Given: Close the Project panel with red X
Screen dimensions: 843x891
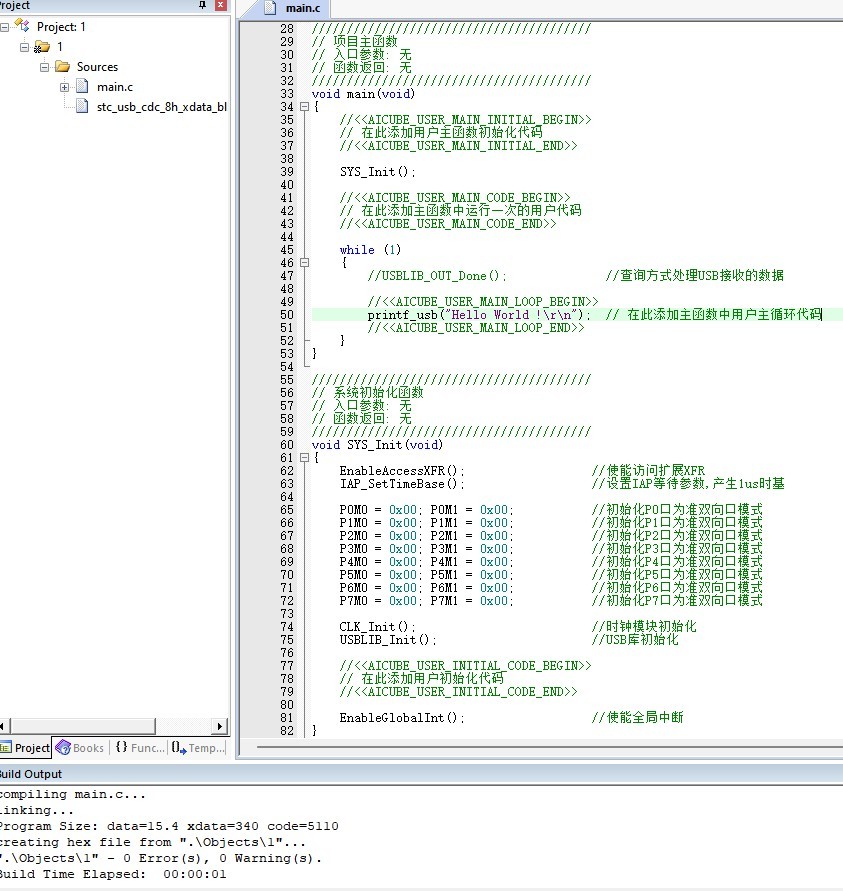Looking at the screenshot, I should pos(221,5).
